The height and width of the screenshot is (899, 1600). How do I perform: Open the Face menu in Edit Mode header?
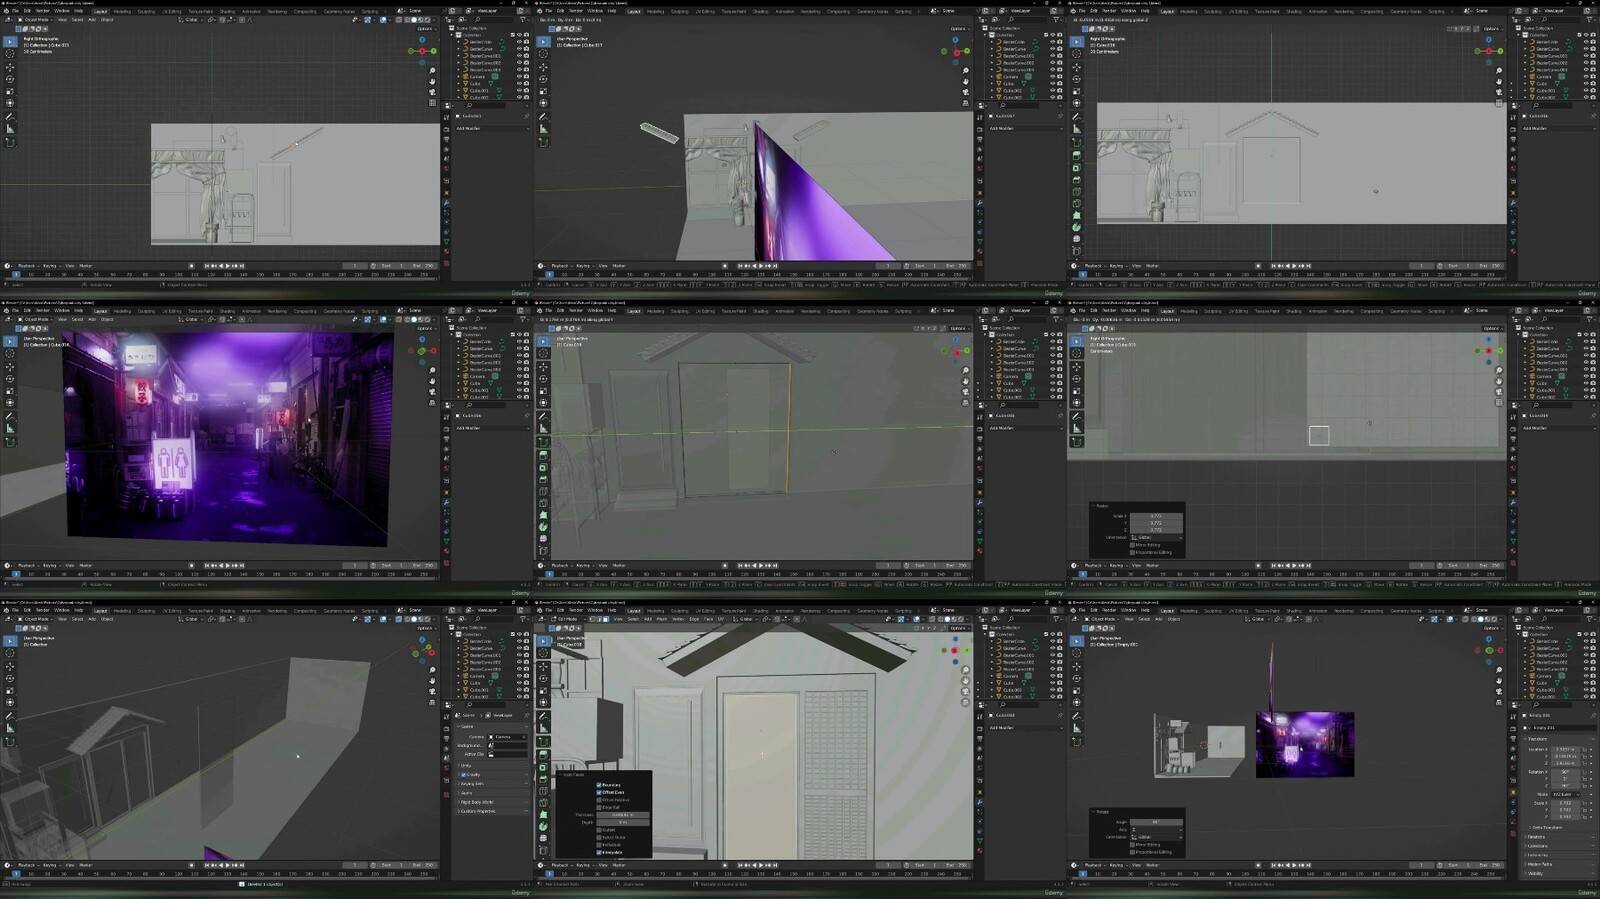tap(708, 619)
